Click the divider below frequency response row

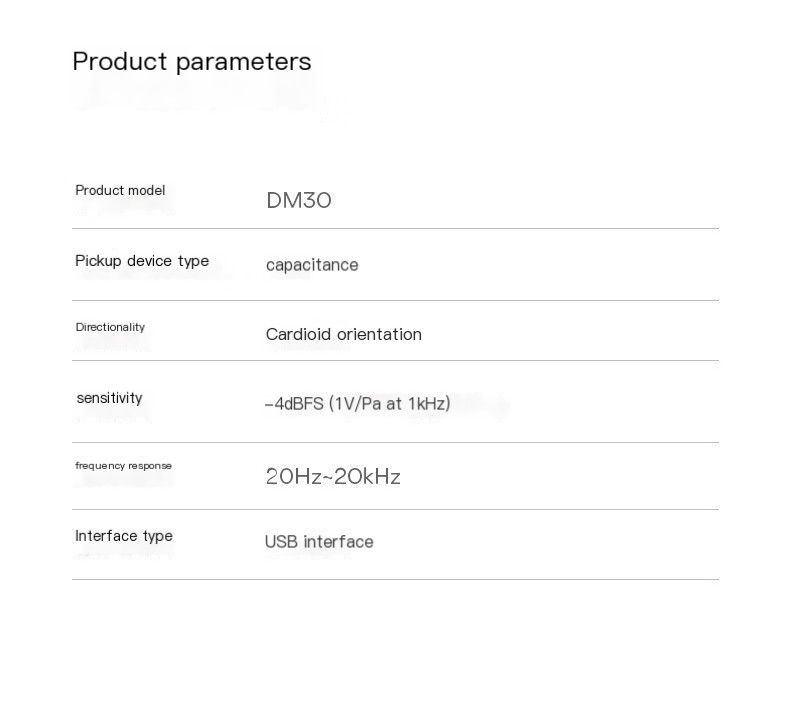395,510
